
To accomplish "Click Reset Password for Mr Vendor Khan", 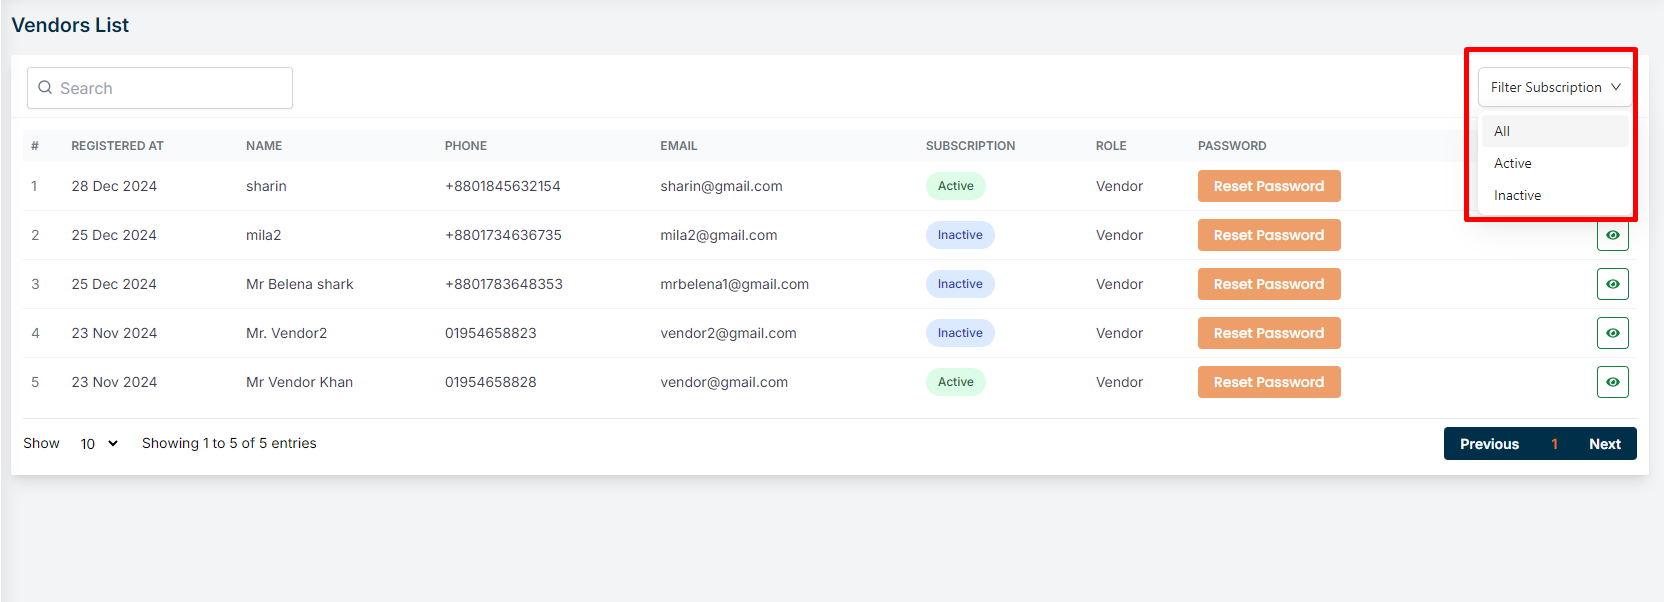I will [x=1268, y=382].
